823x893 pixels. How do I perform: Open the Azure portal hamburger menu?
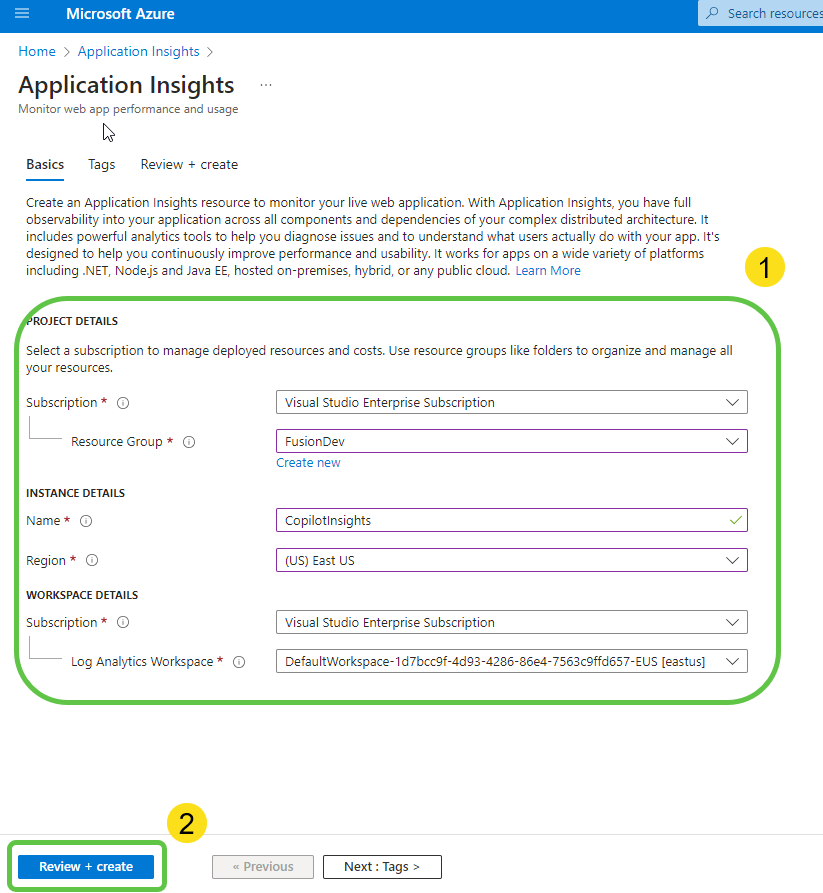click(x=22, y=14)
